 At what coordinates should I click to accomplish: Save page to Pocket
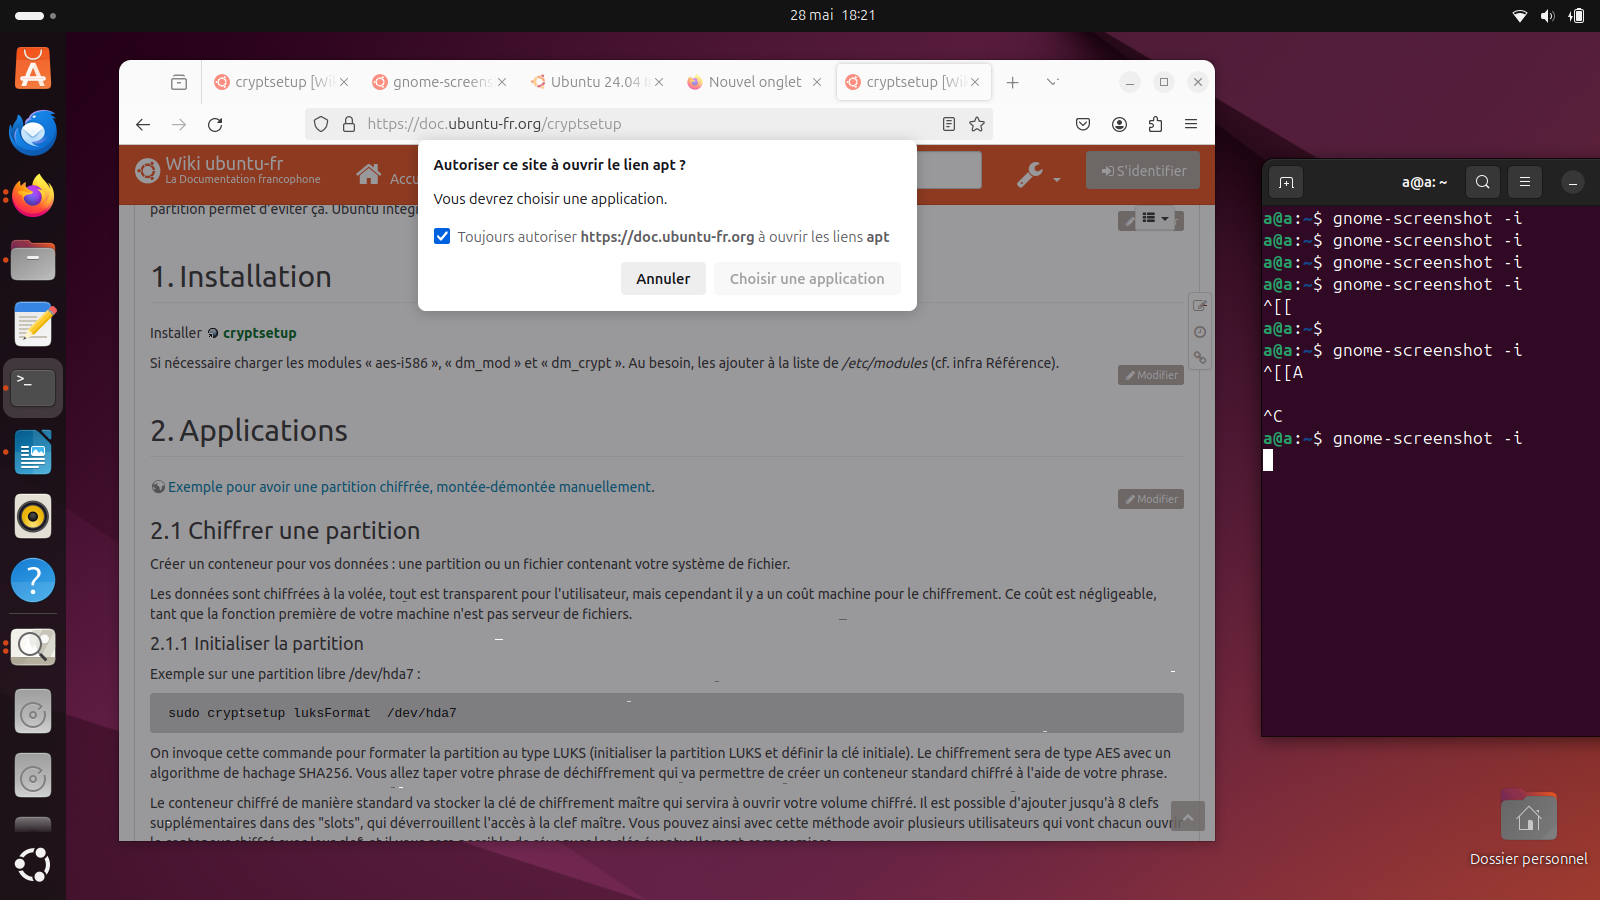click(x=1083, y=124)
